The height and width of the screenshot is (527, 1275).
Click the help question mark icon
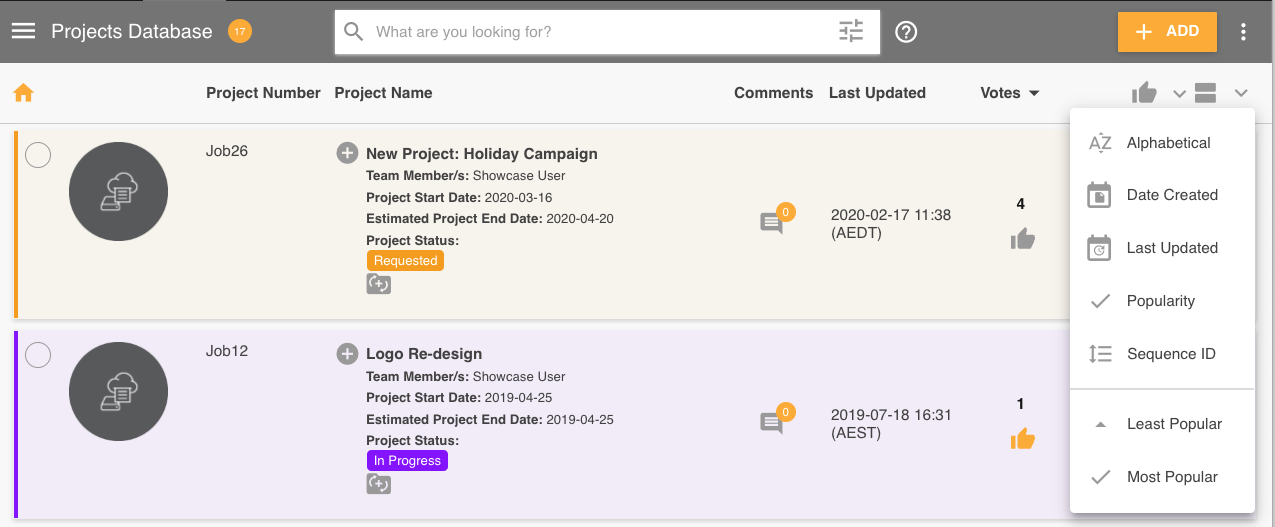[906, 32]
